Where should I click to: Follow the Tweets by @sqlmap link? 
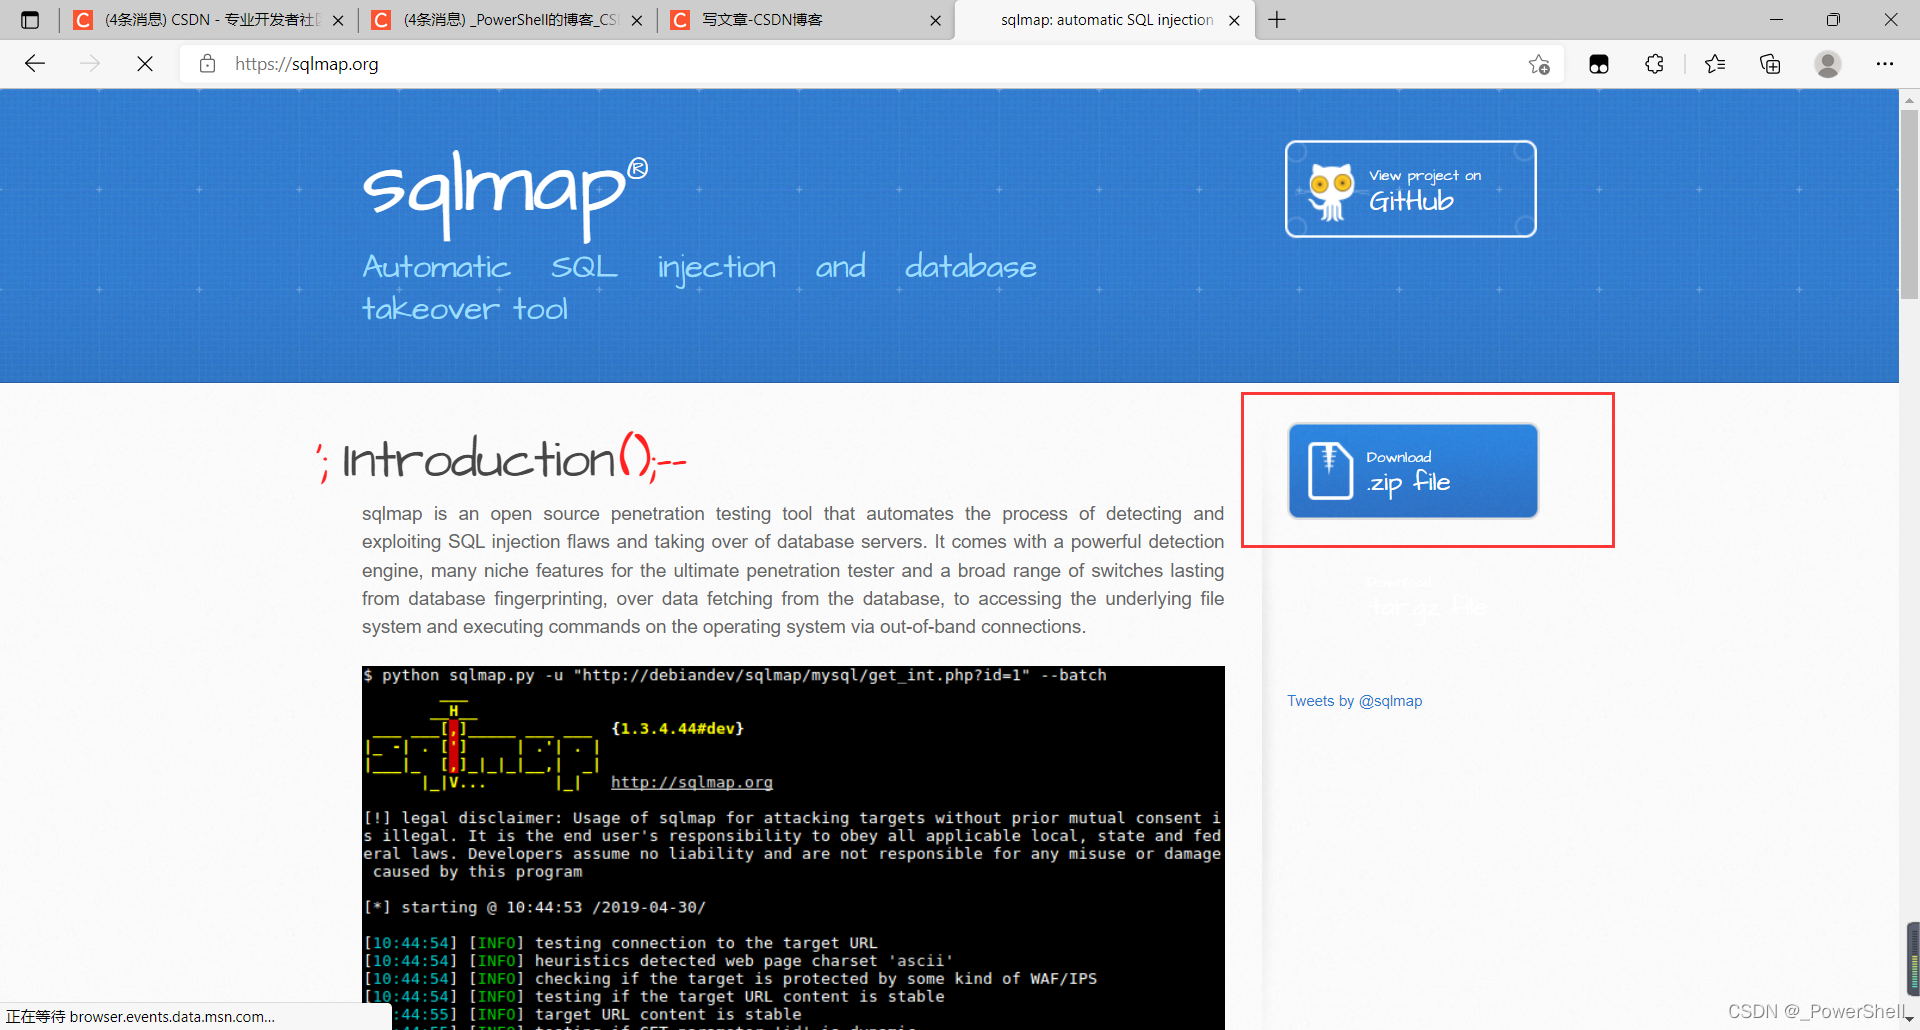[x=1354, y=700]
